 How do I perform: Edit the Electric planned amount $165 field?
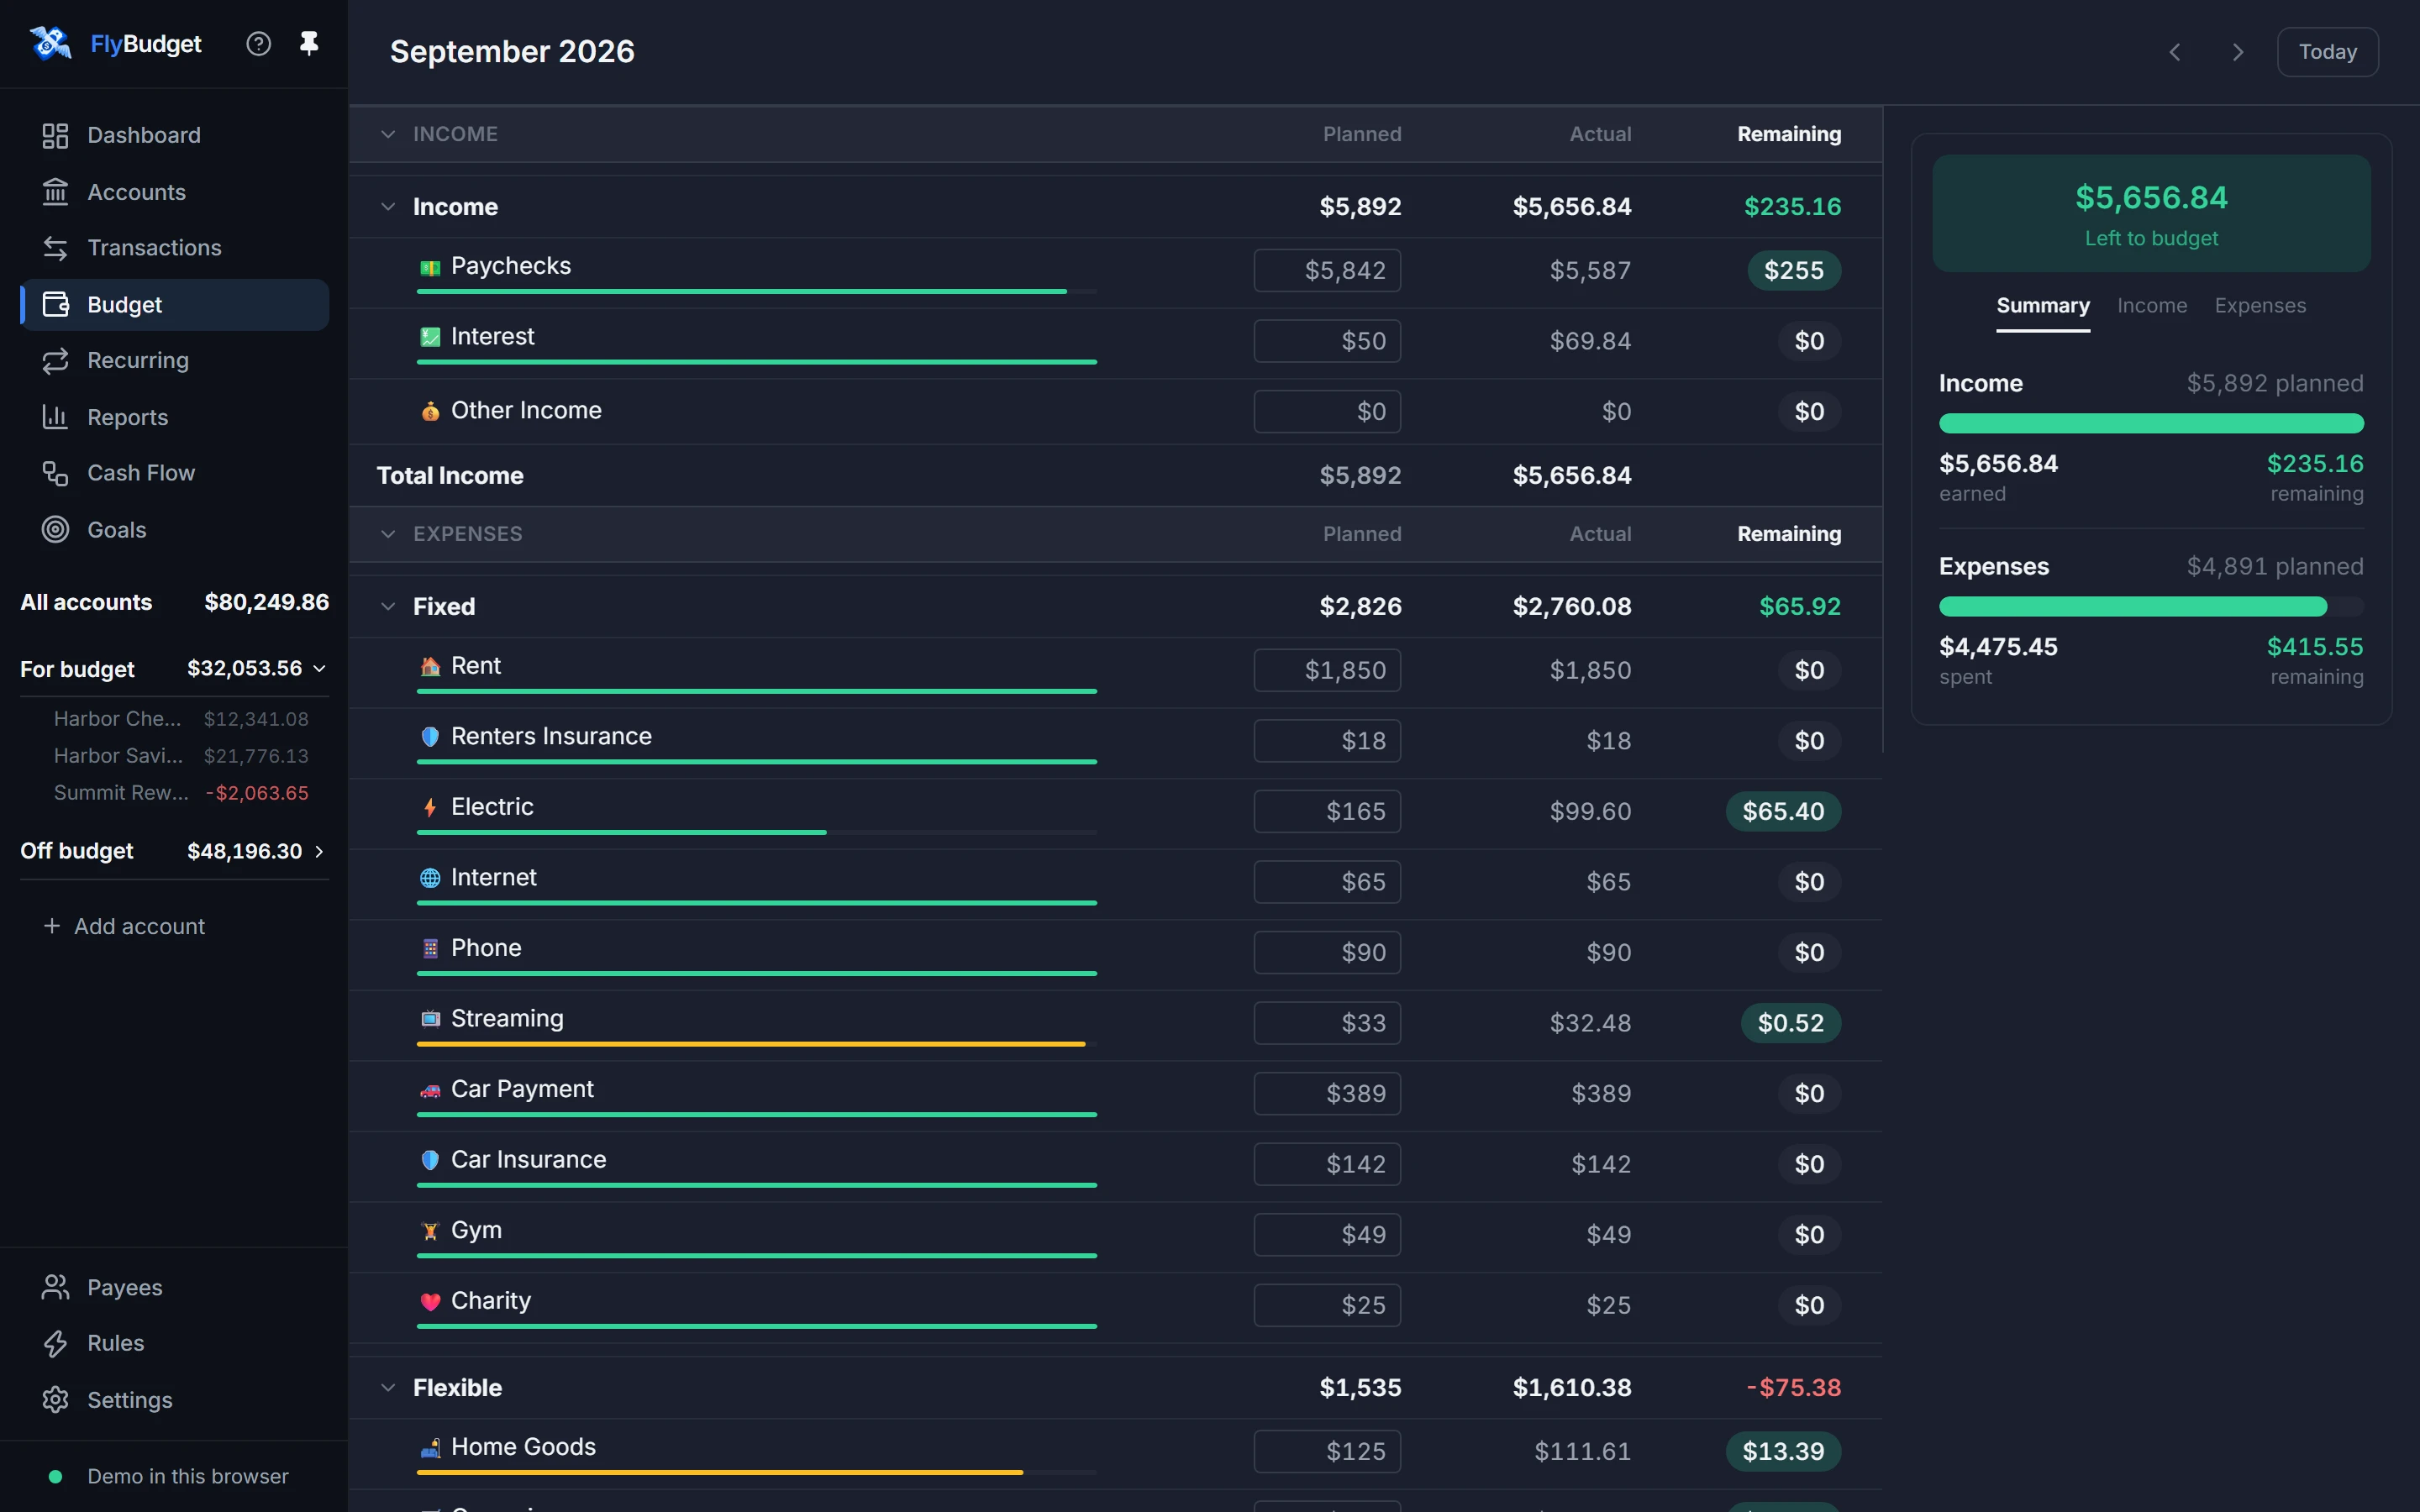[x=1327, y=812]
